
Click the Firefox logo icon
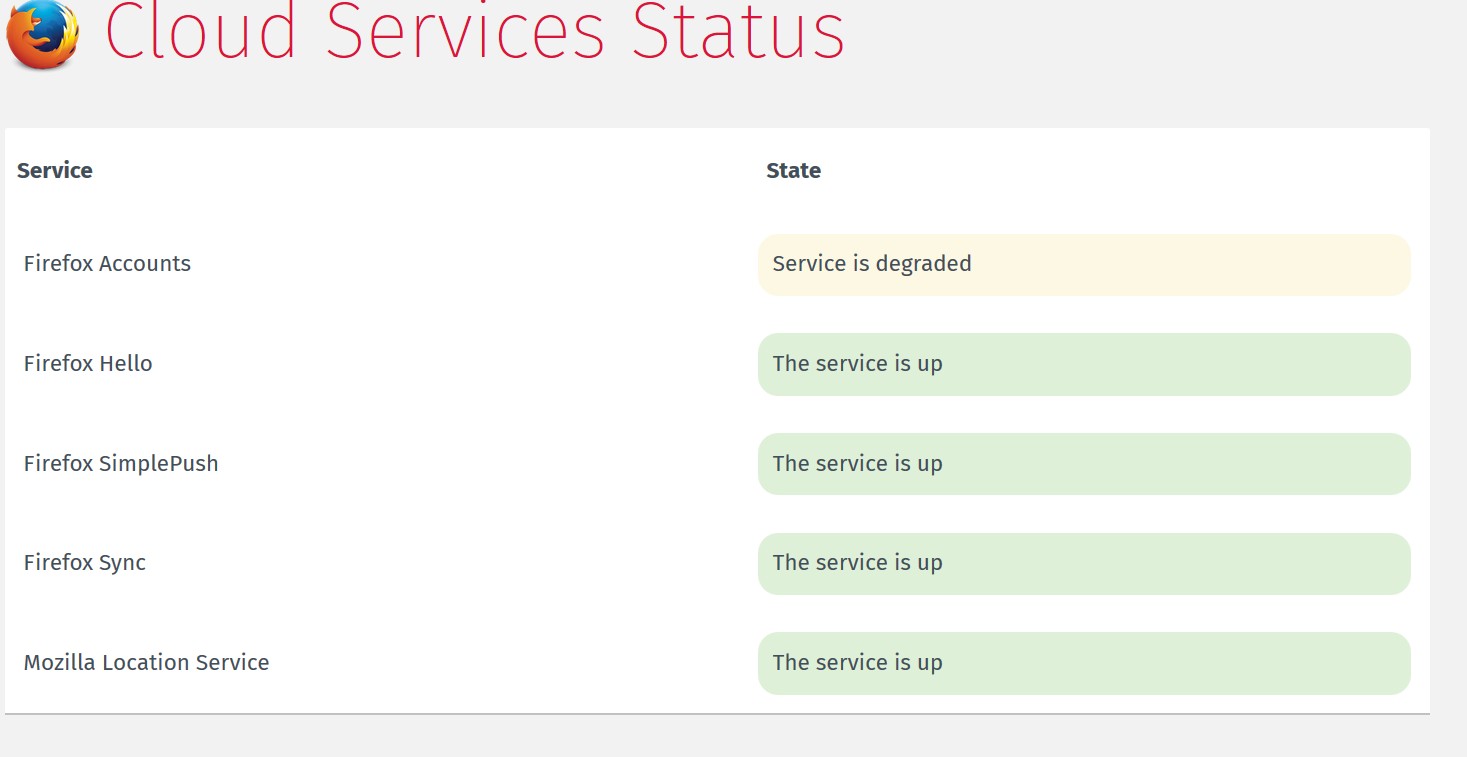pos(42,35)
